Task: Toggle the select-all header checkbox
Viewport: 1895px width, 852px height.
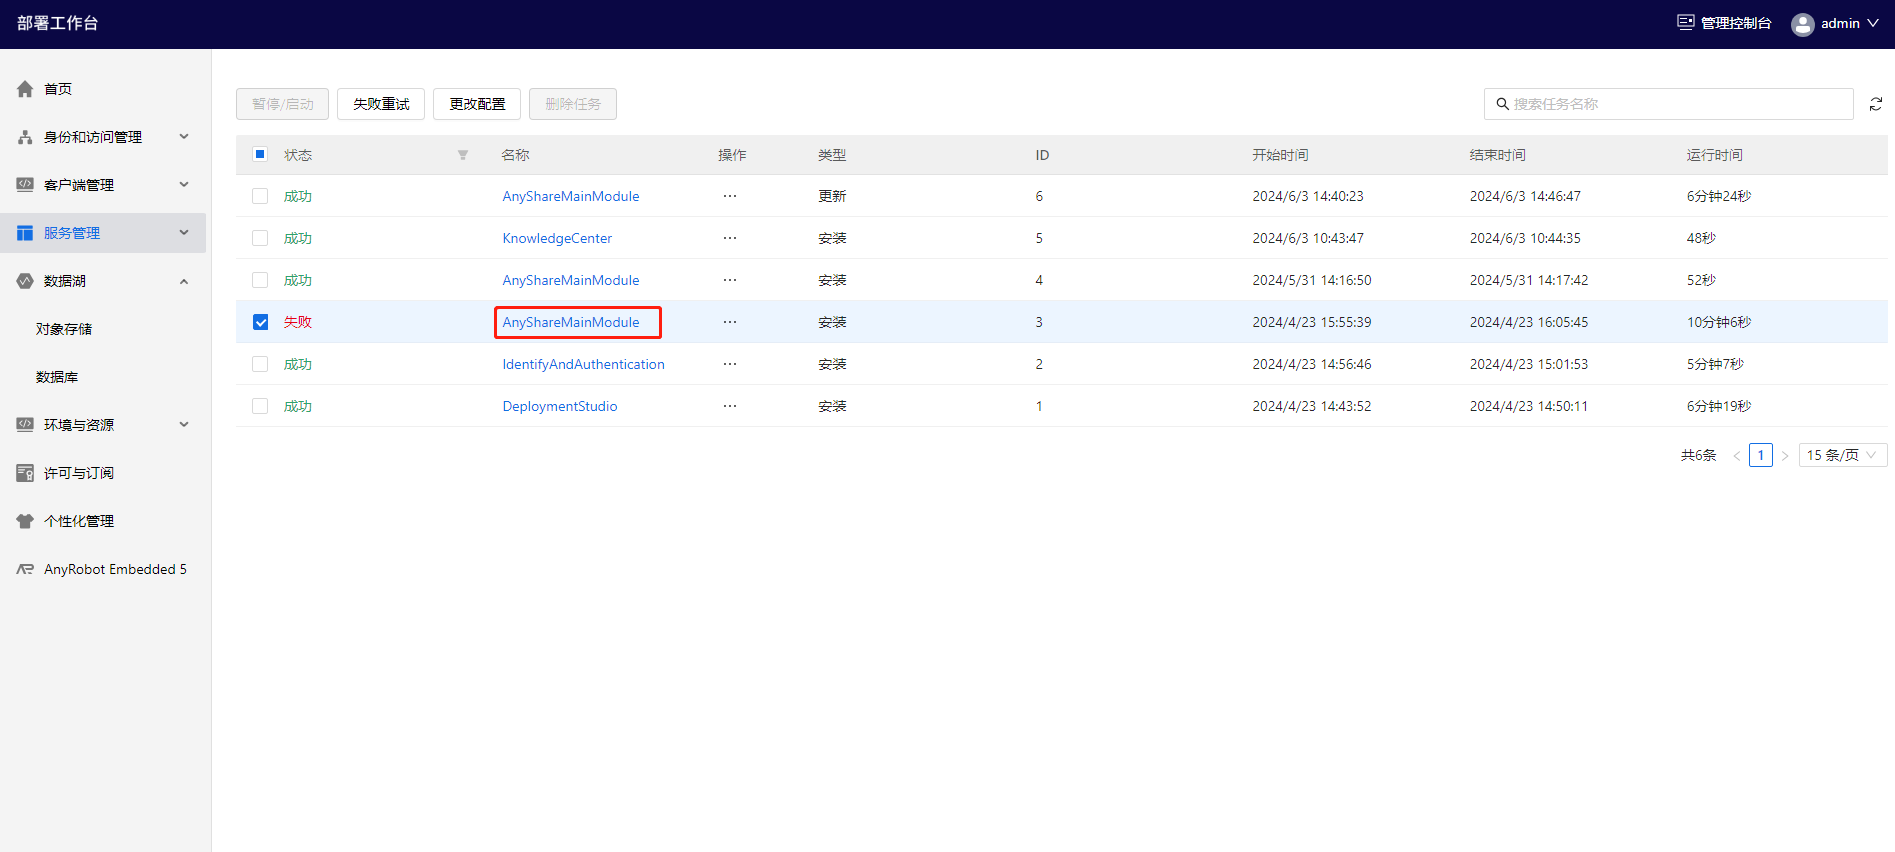Action: (x=260, y=154)
